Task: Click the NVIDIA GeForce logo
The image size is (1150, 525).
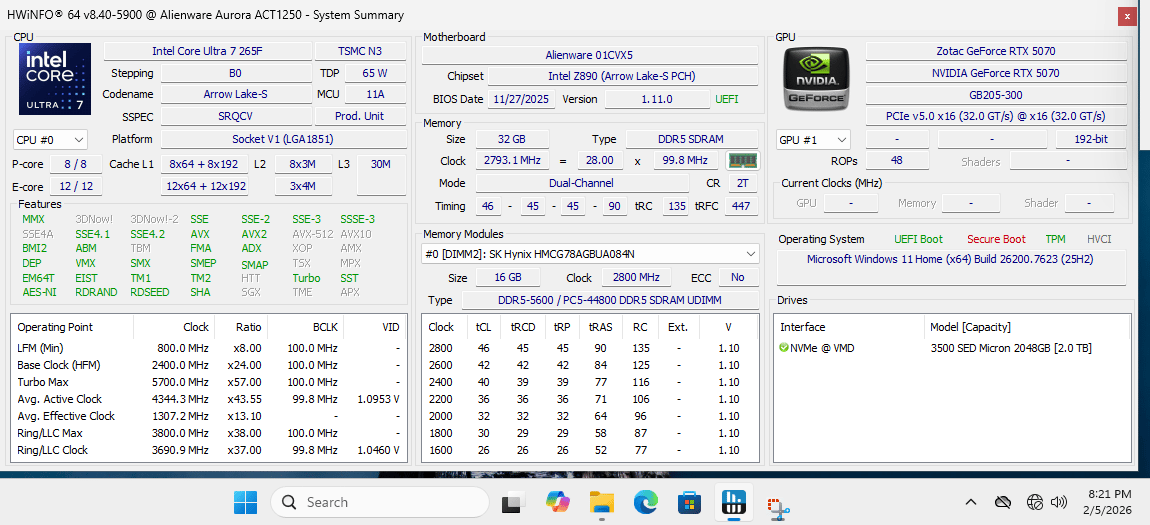Action: (x=817, y=79)
